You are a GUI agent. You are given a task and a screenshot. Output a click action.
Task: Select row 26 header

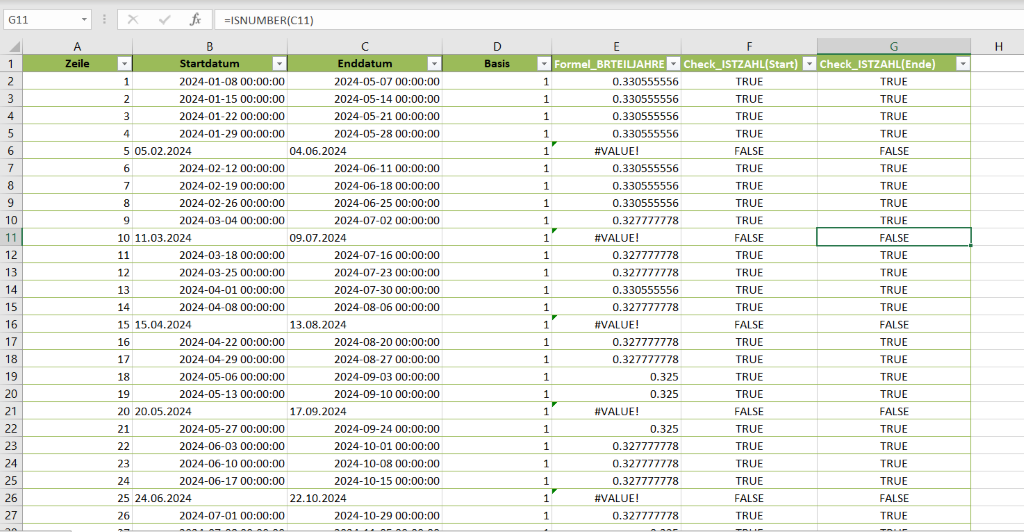point(11,498)
